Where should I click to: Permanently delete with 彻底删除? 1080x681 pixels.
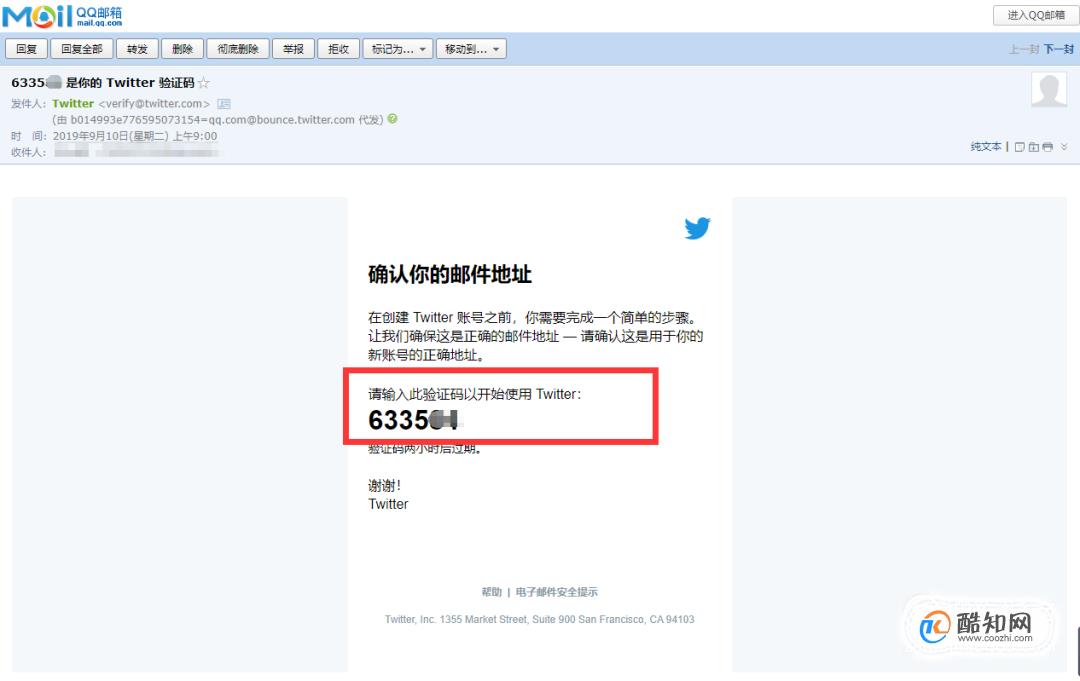pos(238,49)
